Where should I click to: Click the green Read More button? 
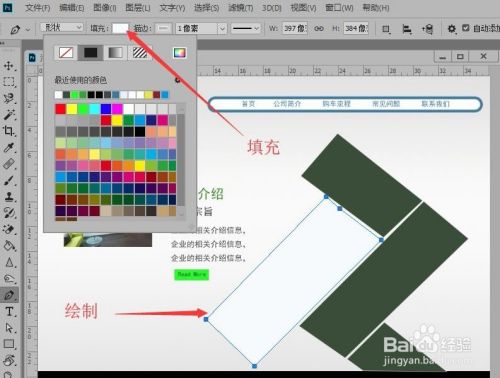click(x=191, y=275)
